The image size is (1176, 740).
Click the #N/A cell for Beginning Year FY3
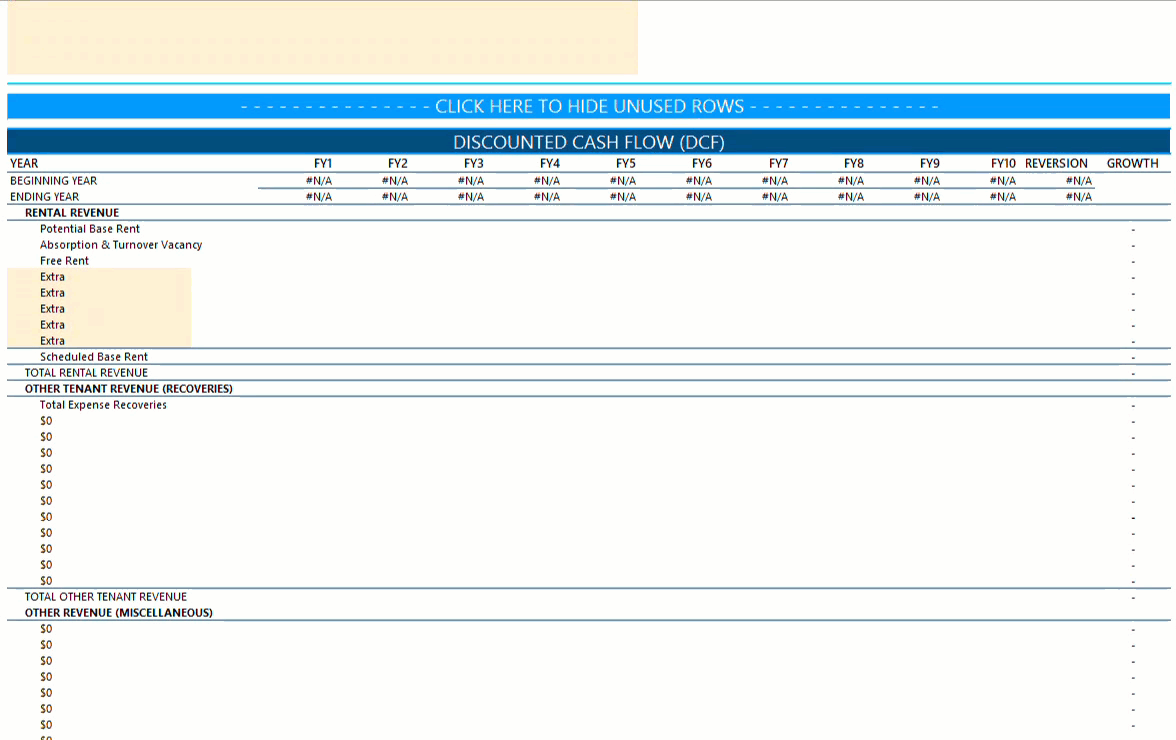[x=471, y=181]
